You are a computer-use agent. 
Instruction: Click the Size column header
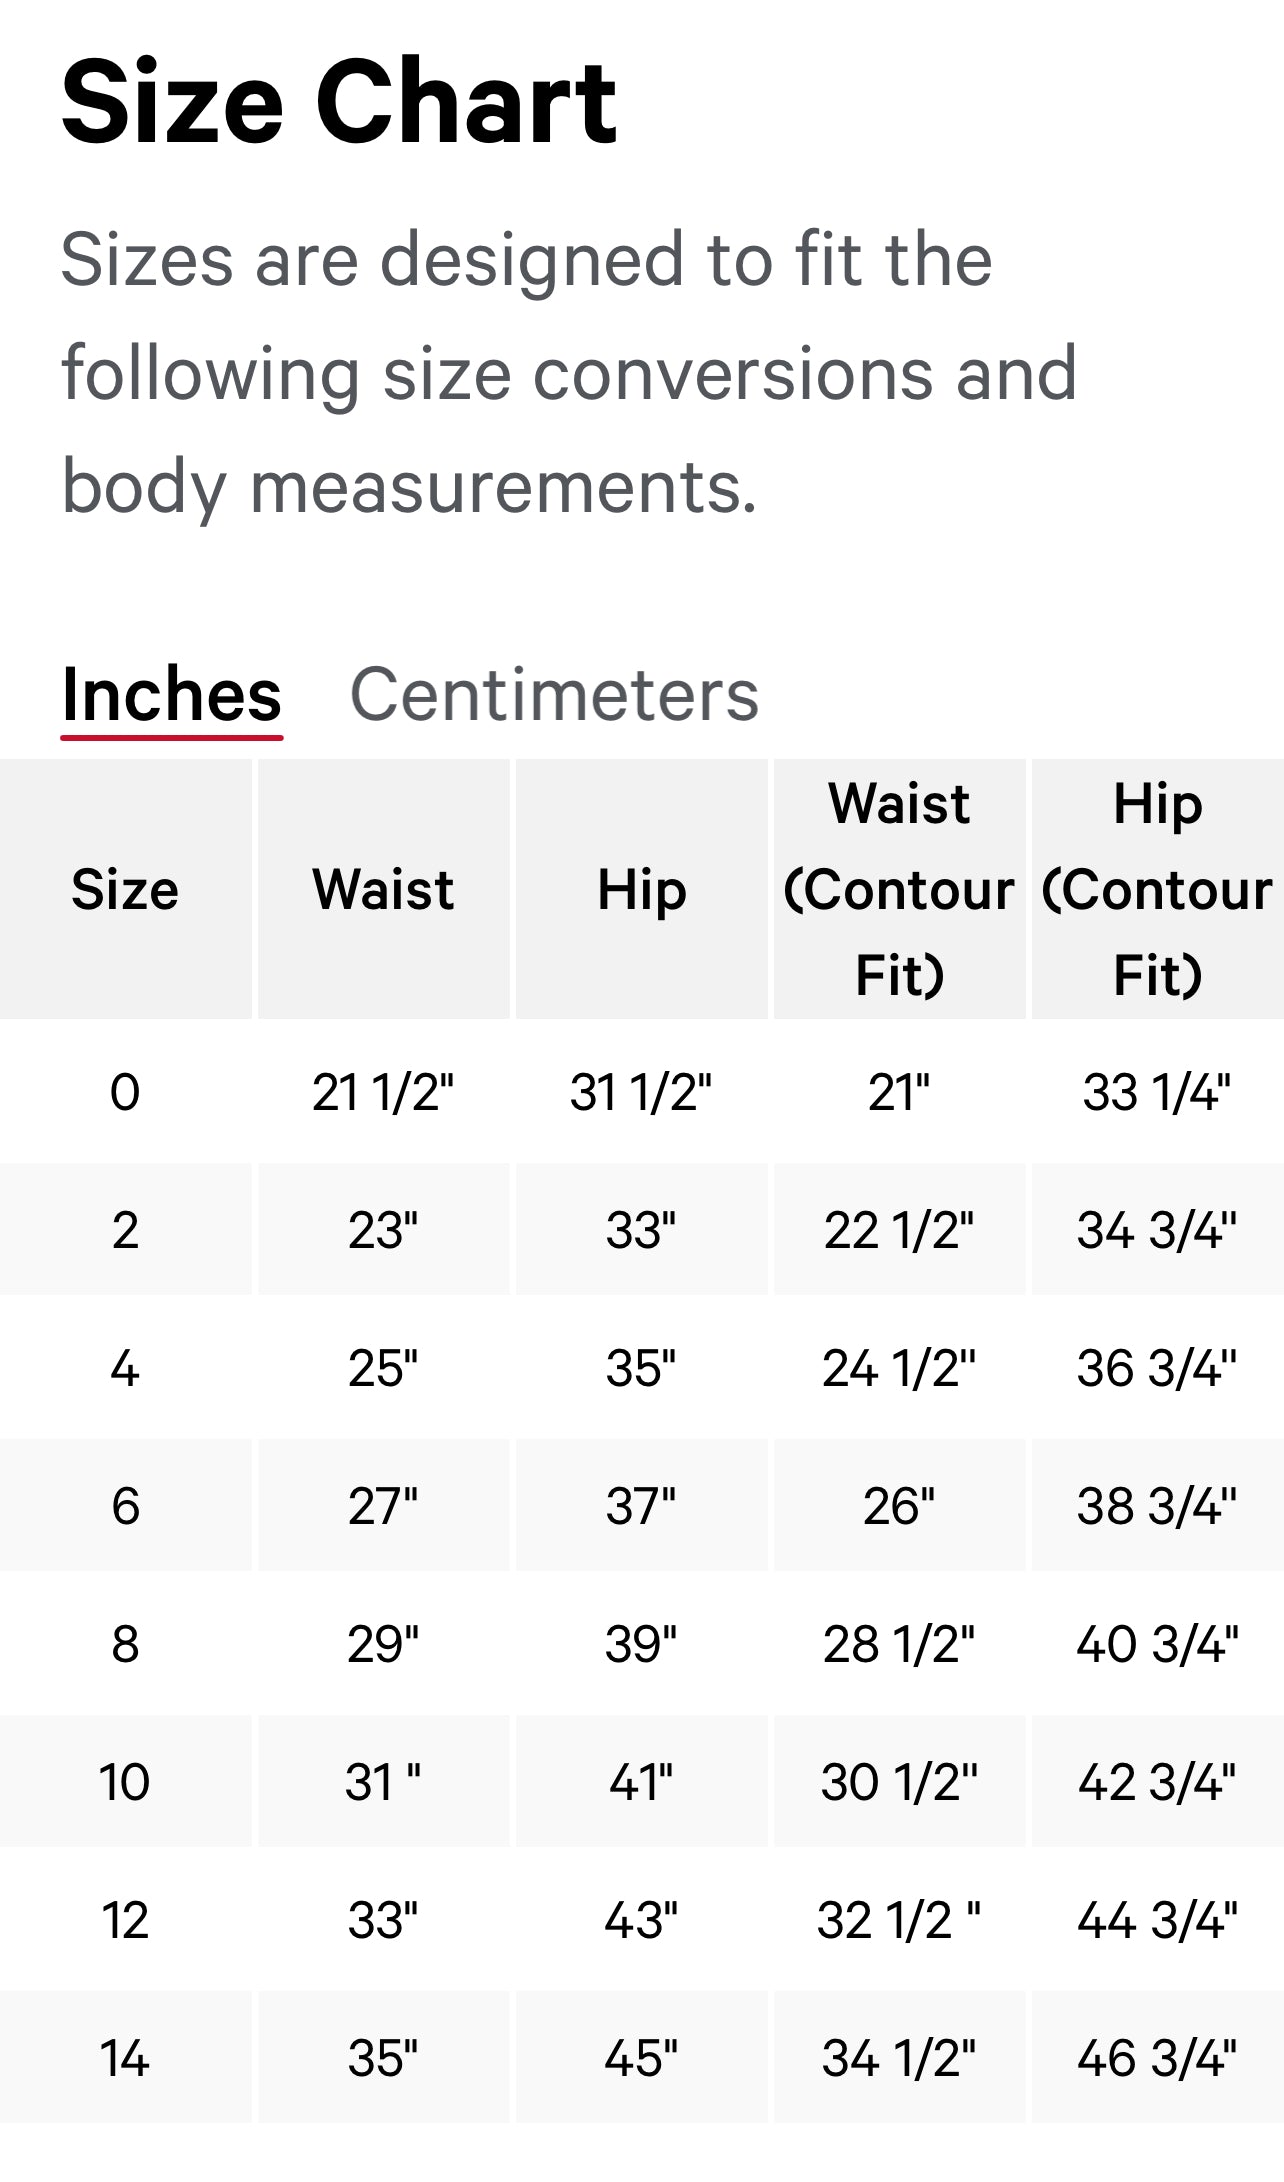(x=125, y=889)
